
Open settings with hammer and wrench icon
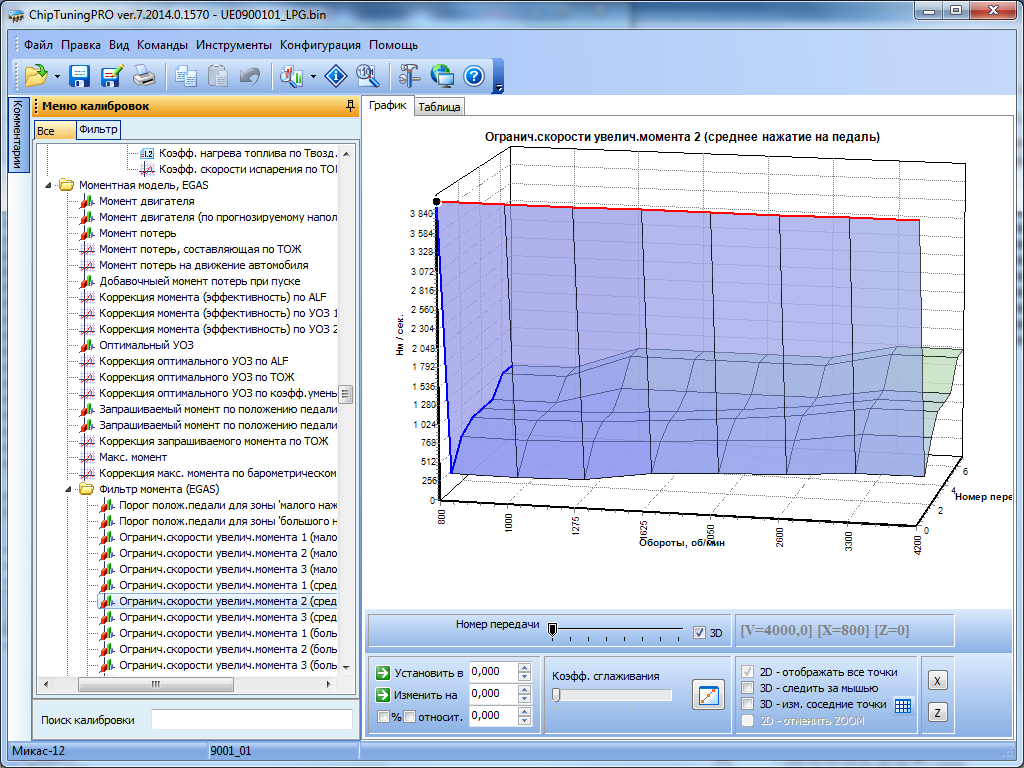point(410,75)
